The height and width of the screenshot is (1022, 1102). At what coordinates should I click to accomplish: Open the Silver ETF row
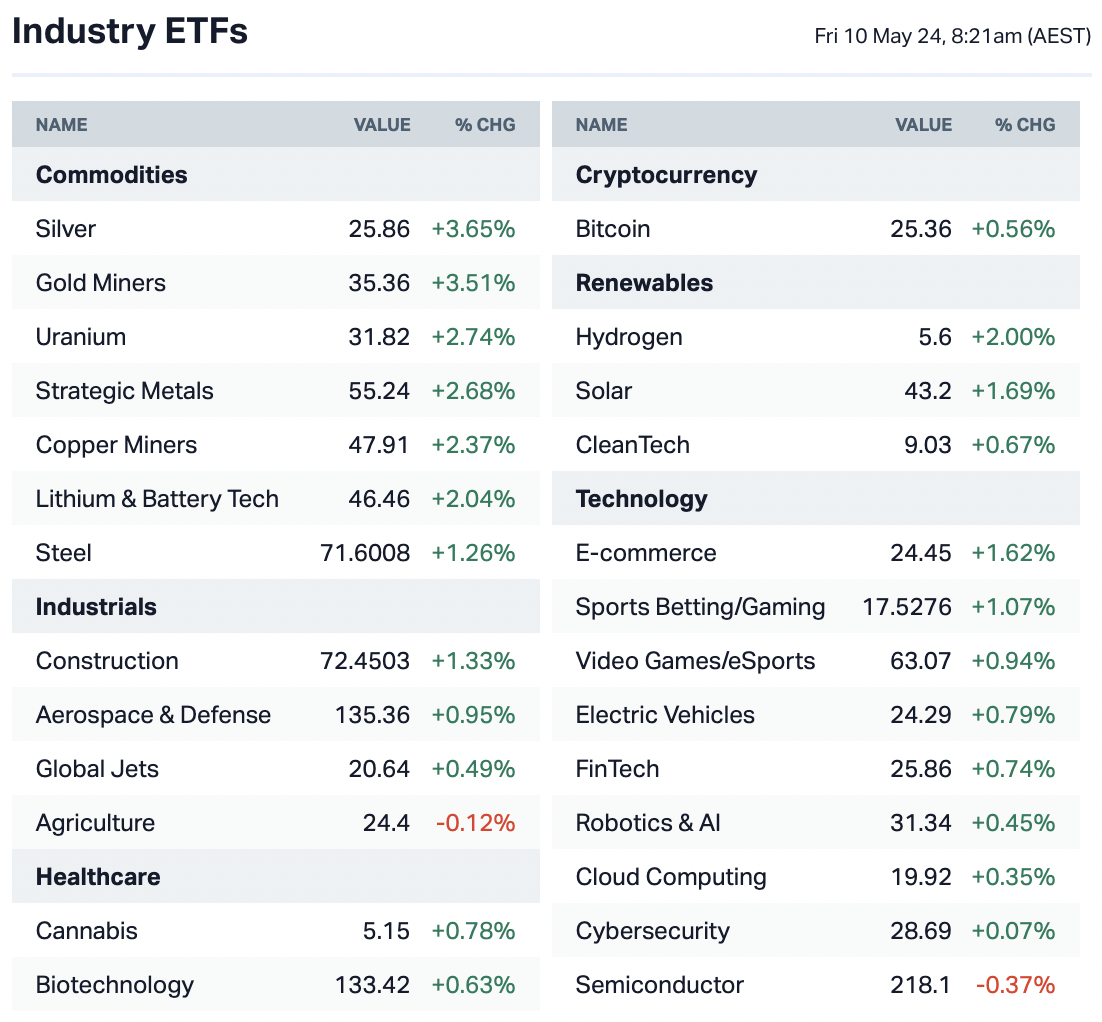(66, 229)
